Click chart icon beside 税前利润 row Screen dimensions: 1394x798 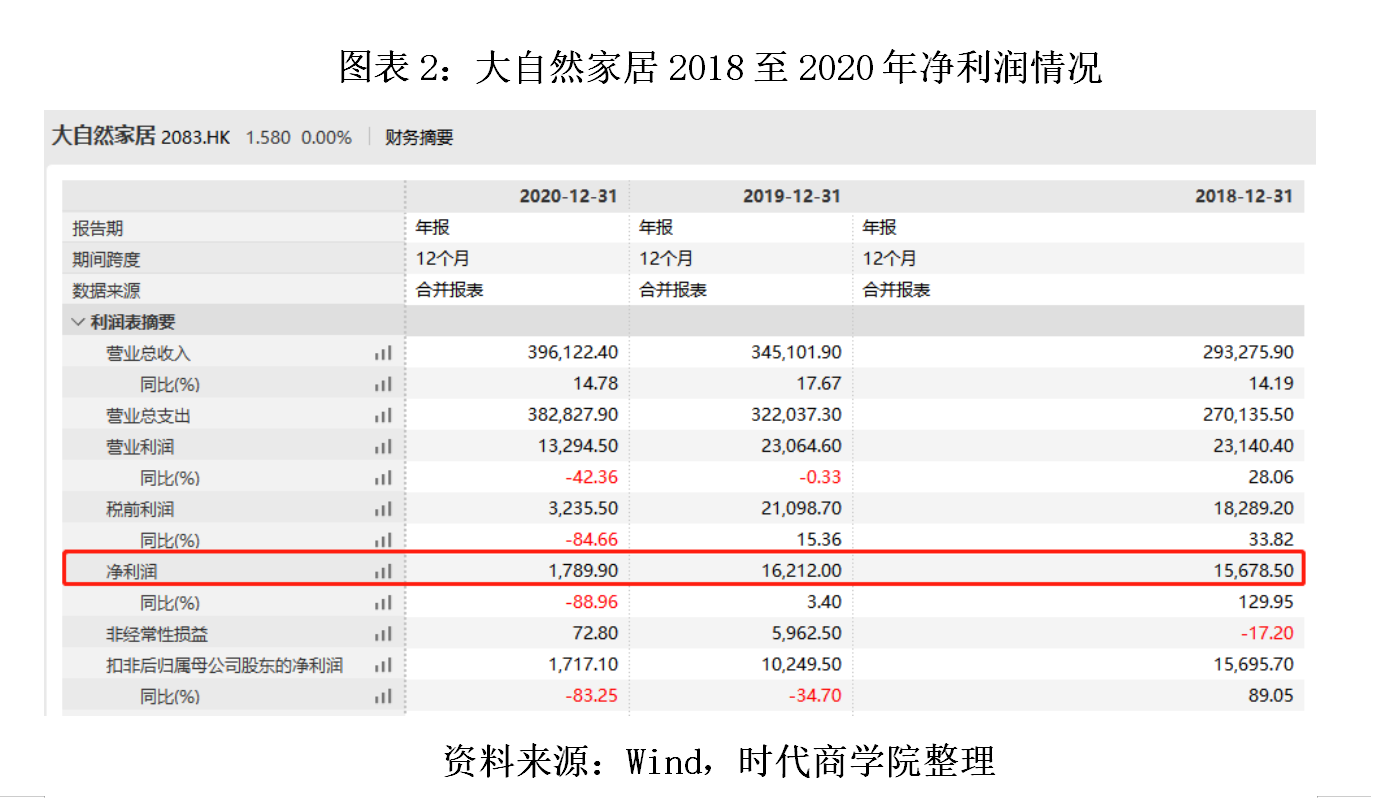[x=383, y=509]
